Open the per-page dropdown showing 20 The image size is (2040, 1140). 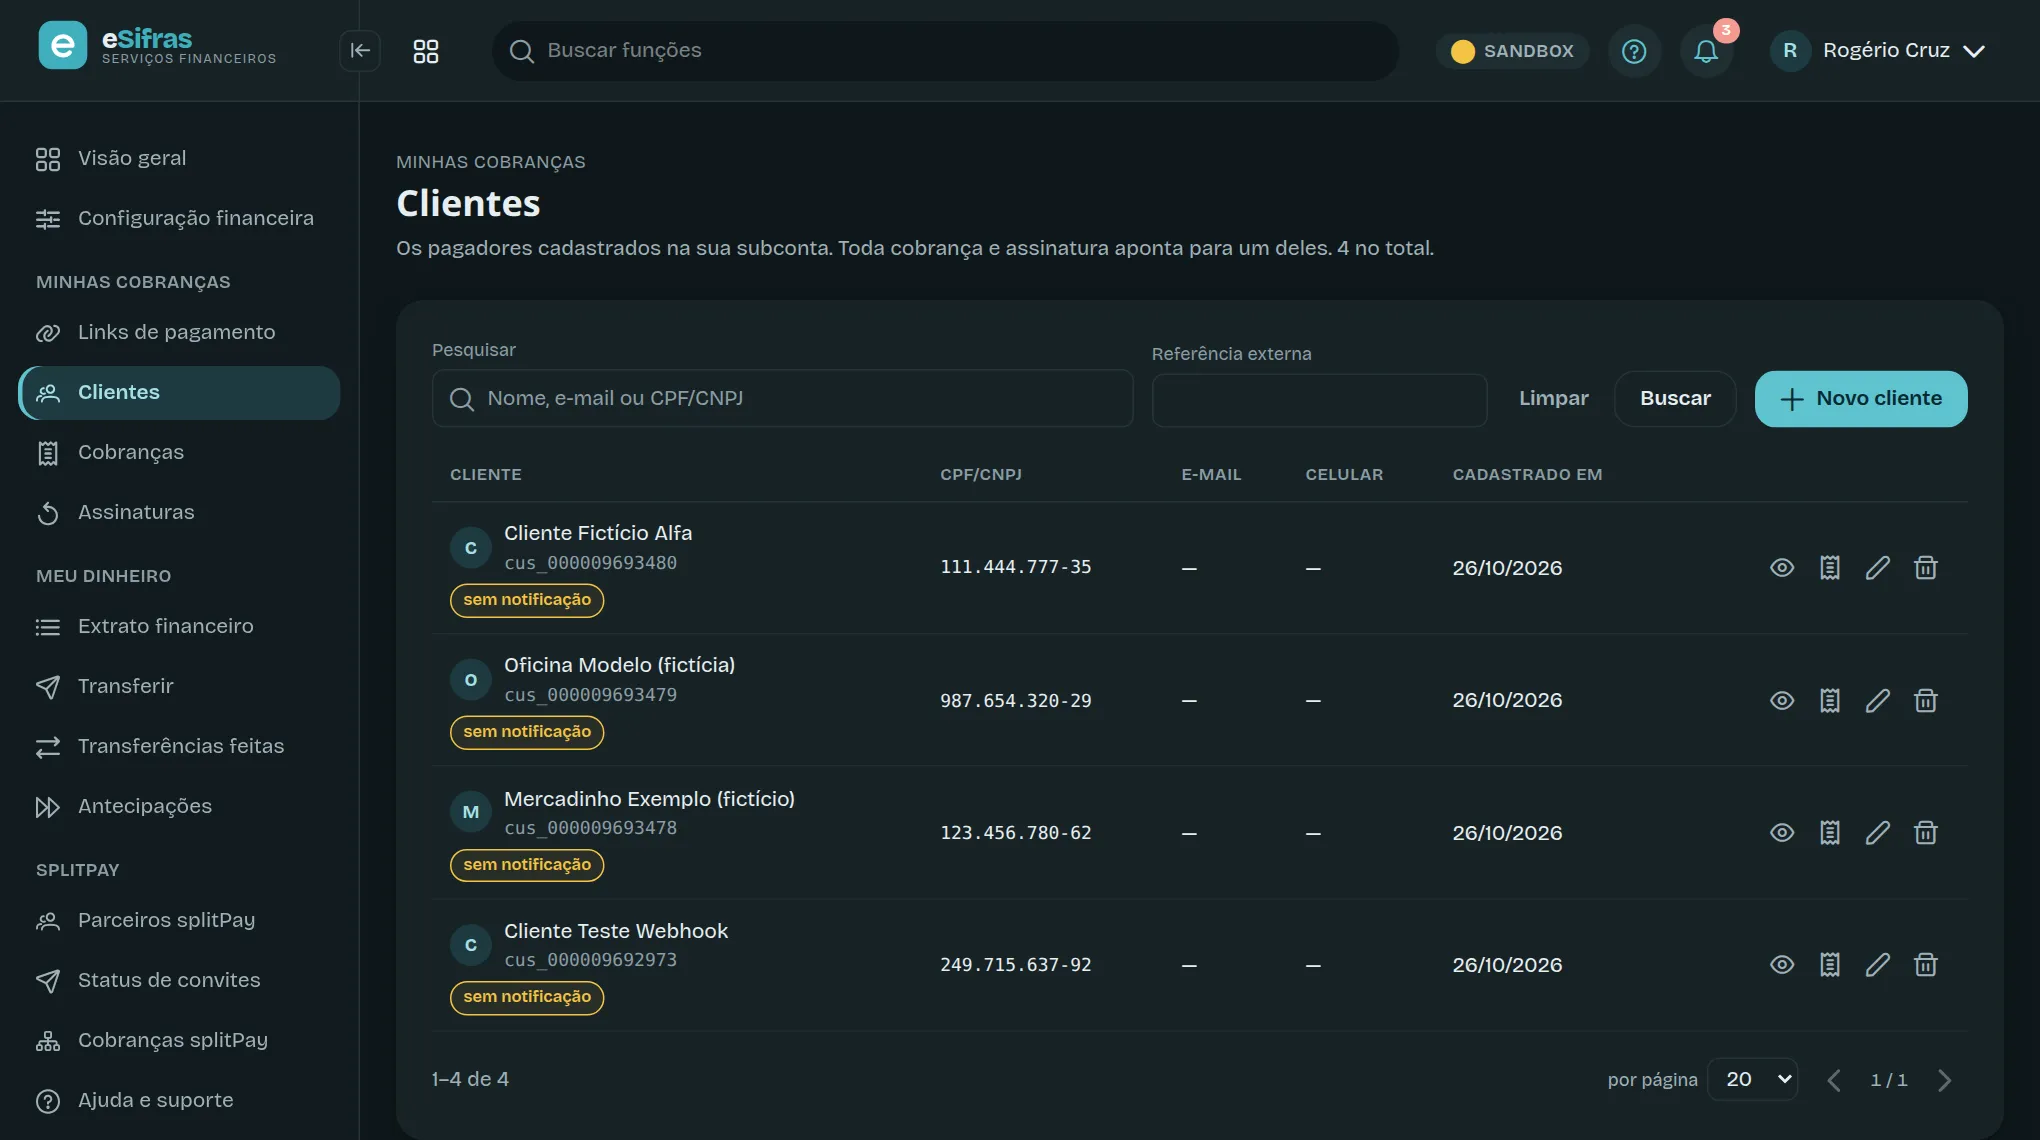[x=1753, y=1080]
